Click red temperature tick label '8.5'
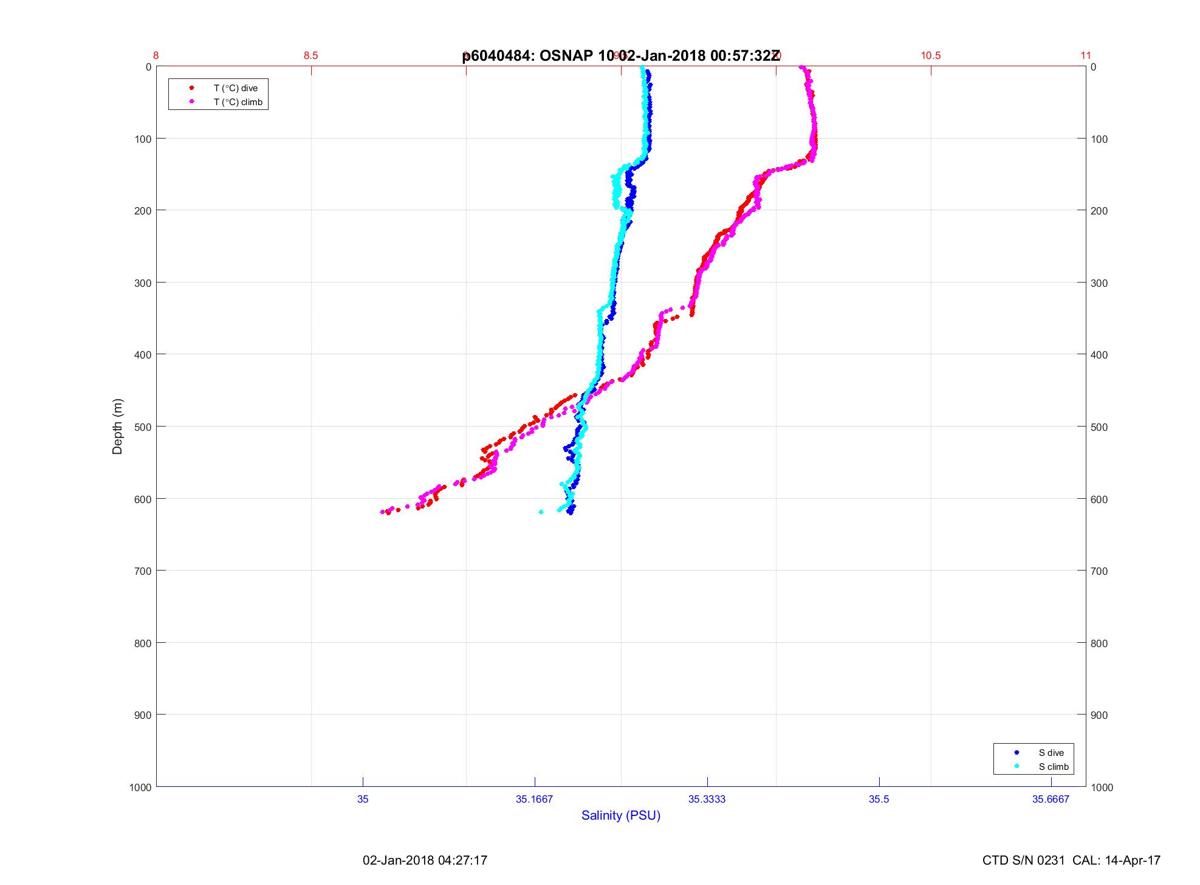Viewport: 1200px width, 885px height. [311, 56]
